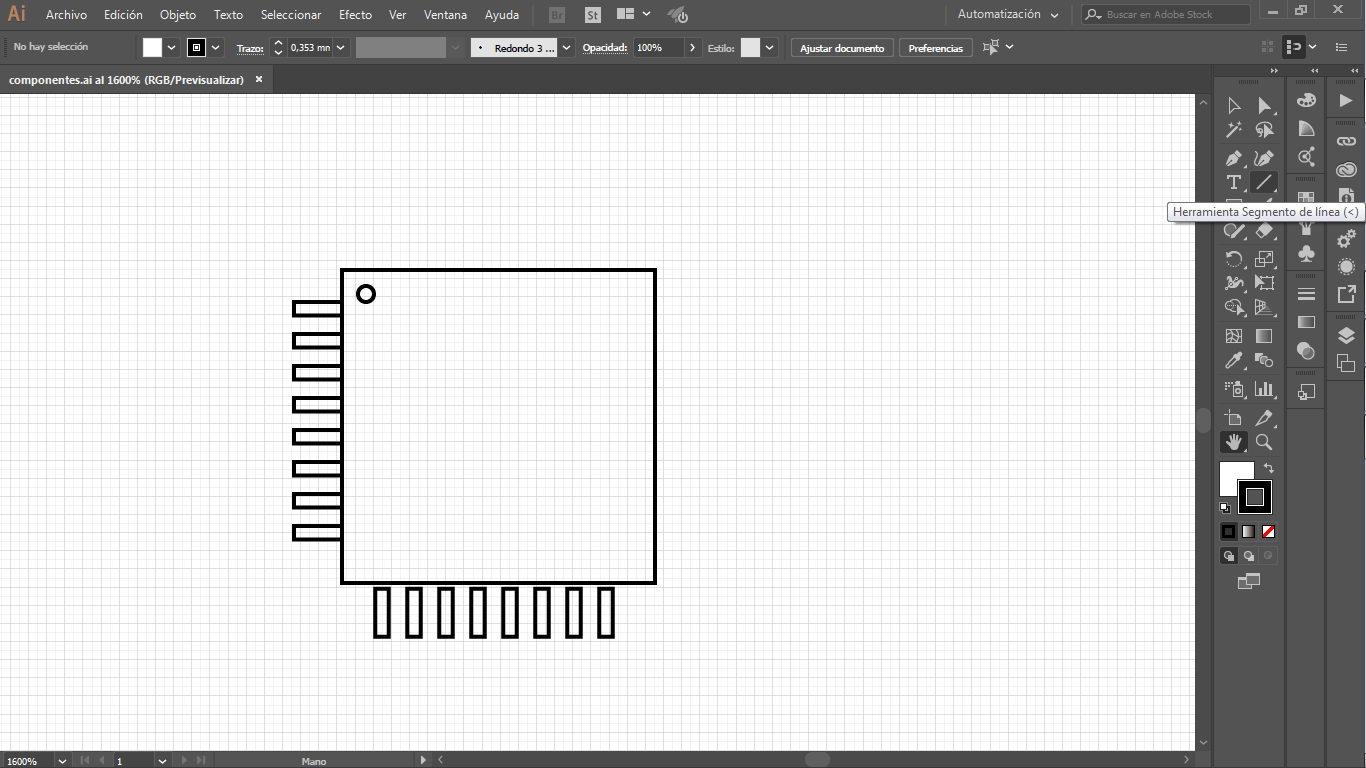Select the Selection tool (black arrow)

1234,105
